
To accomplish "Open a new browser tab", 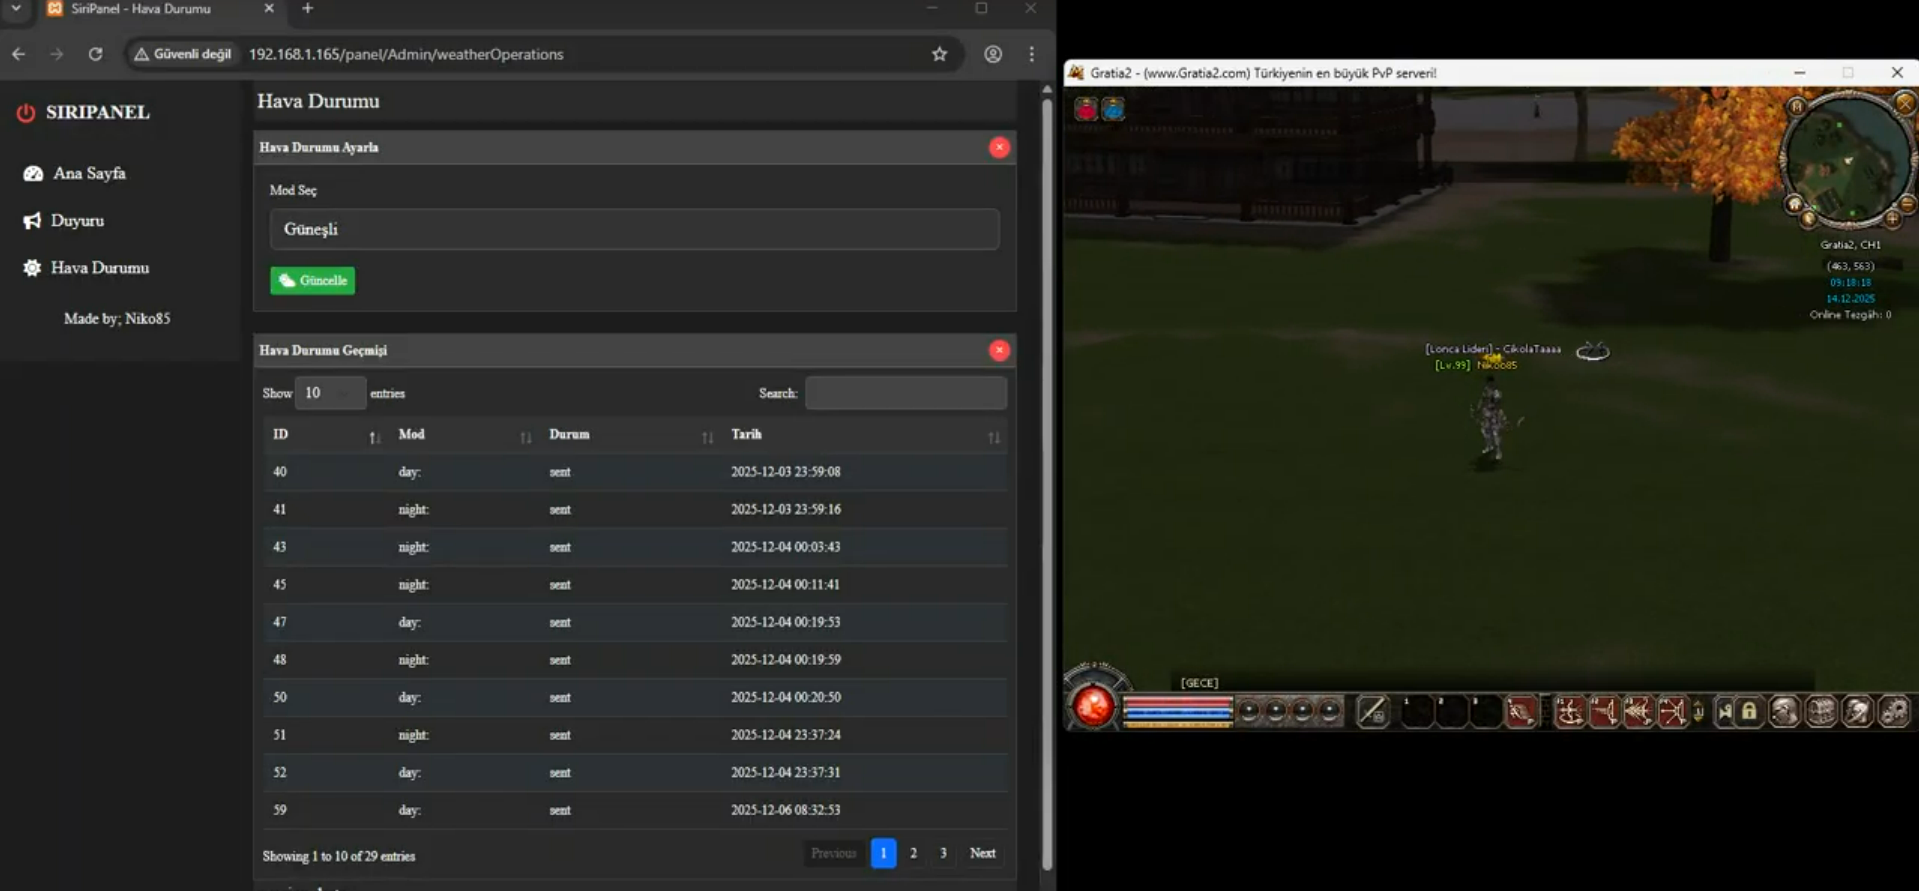I will (x=307, y=9).
